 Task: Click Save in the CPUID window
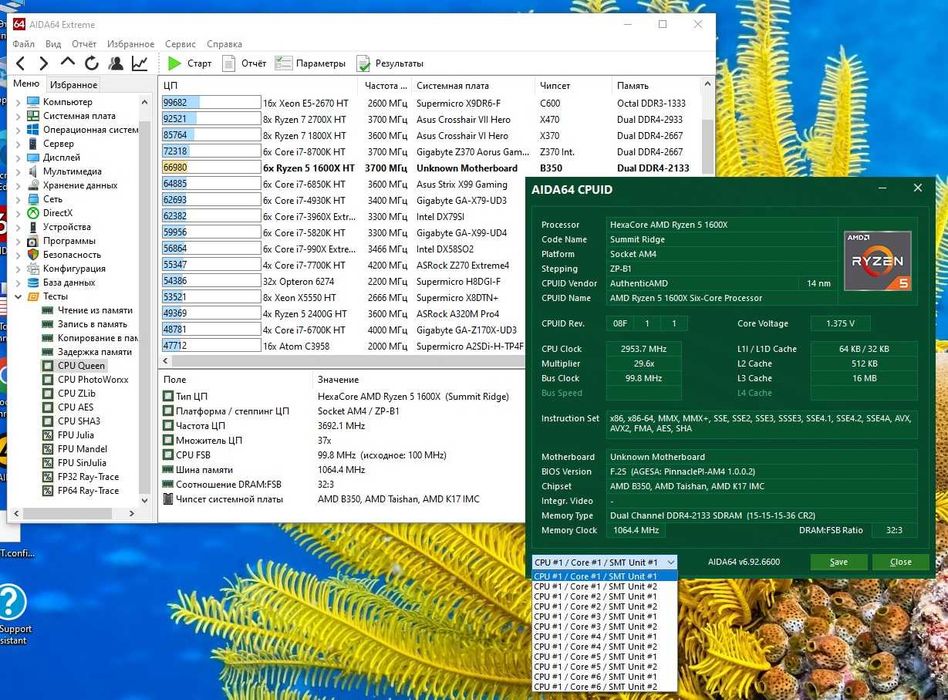[838, 562]
